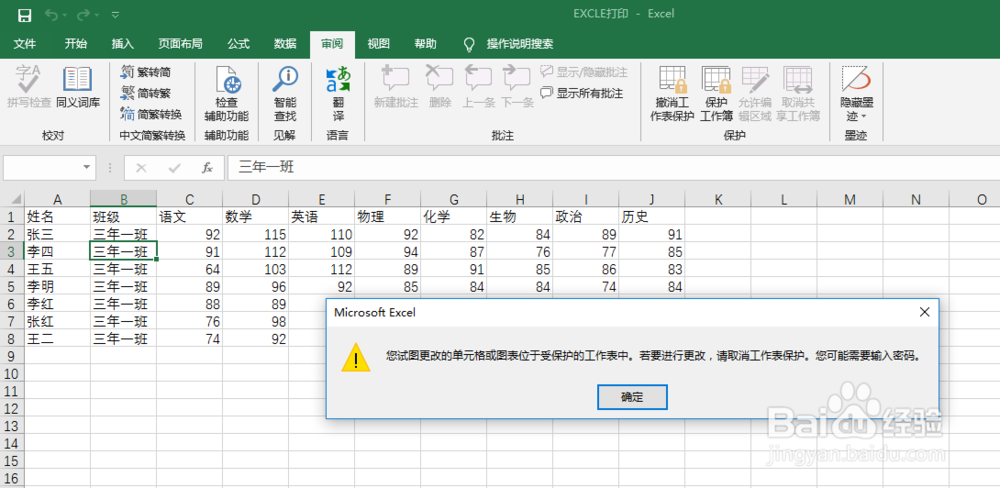Click cell 张三 in column A

[57, 234]
